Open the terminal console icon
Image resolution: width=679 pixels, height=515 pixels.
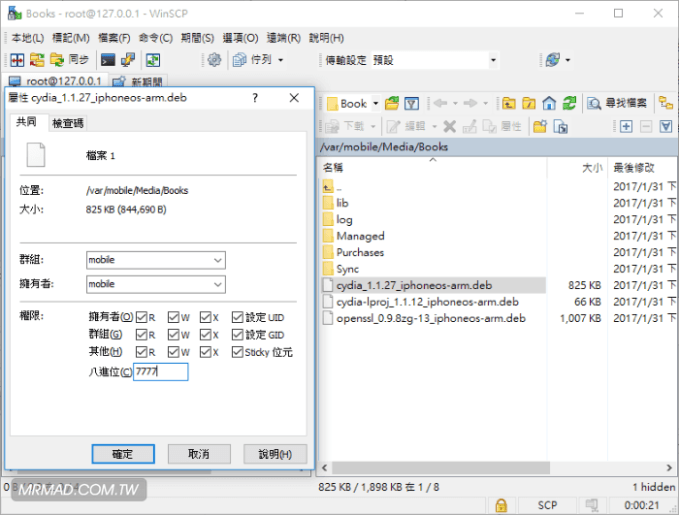point(108,60)
